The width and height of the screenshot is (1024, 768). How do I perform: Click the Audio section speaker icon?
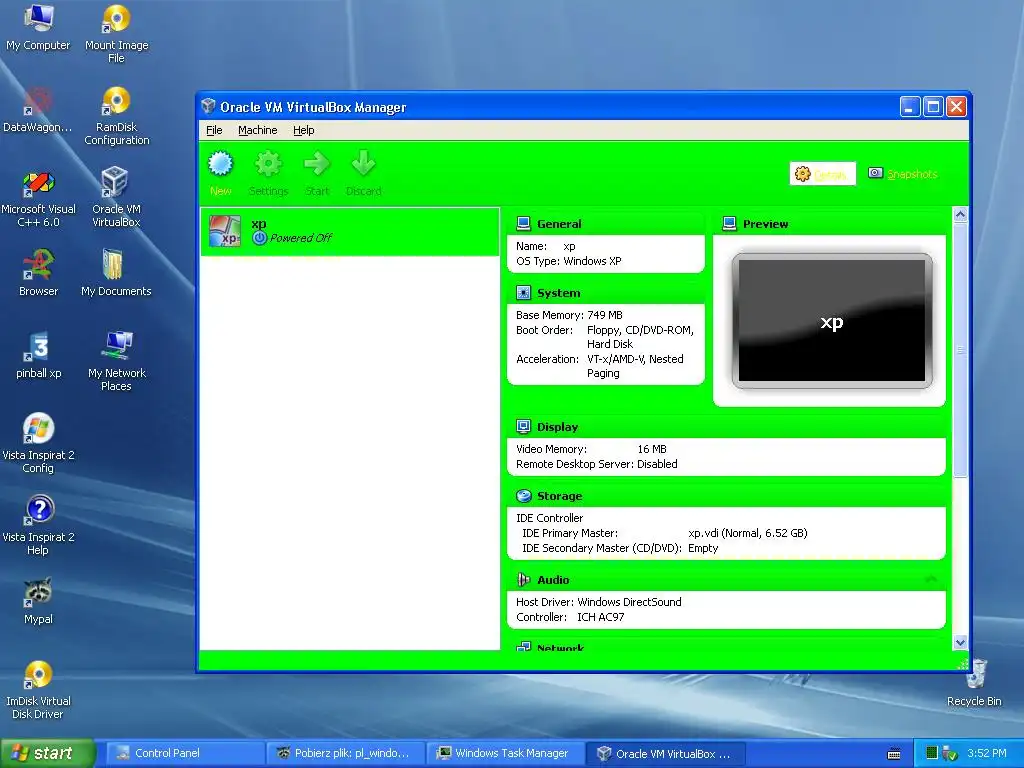[523, 579]
